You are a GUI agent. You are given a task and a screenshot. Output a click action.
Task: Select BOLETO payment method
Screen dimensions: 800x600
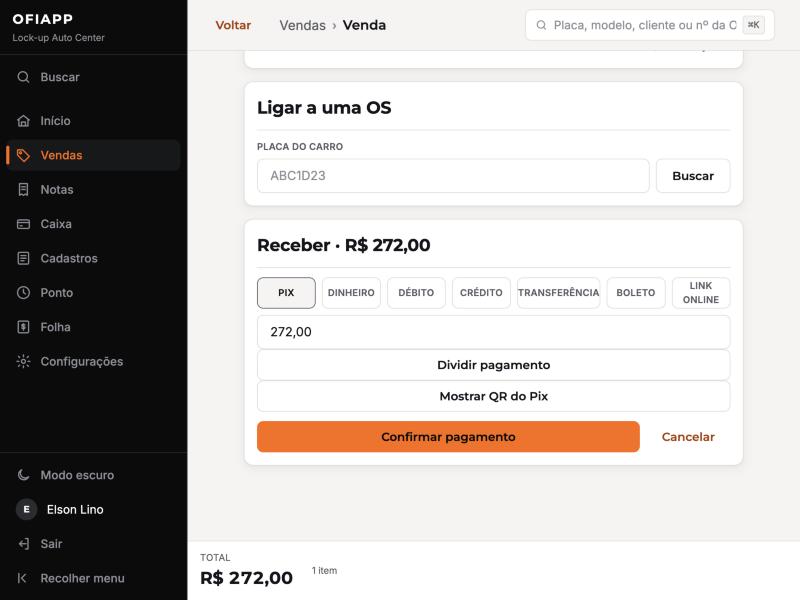pyautogui.click(x=636, y=293)
